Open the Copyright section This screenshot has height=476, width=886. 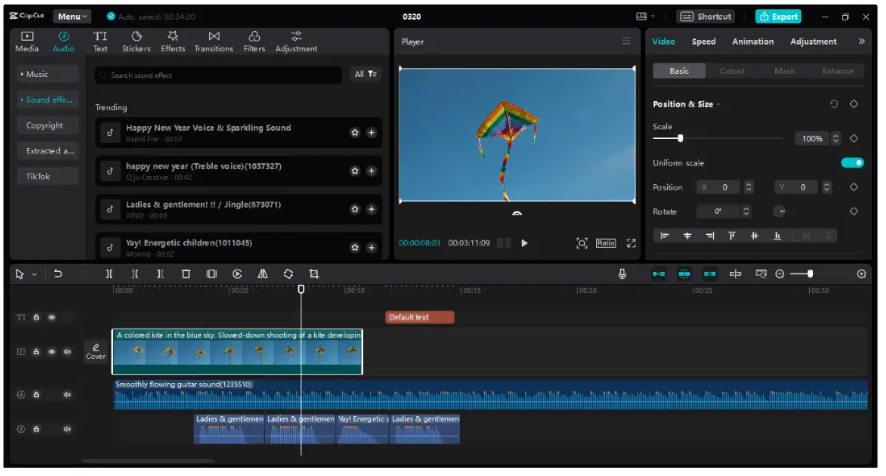point(47,125)
